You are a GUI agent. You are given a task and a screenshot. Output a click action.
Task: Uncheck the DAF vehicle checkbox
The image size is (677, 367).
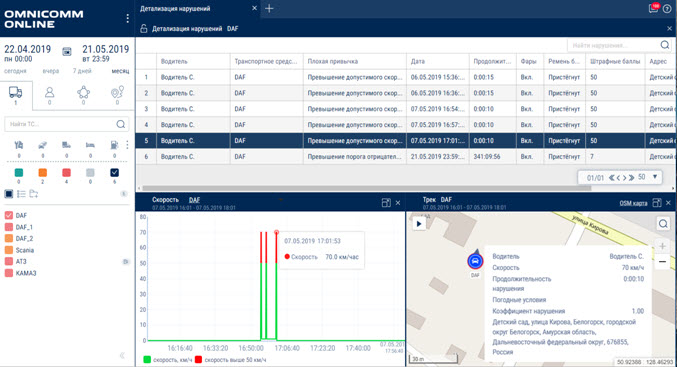(9, 215)
